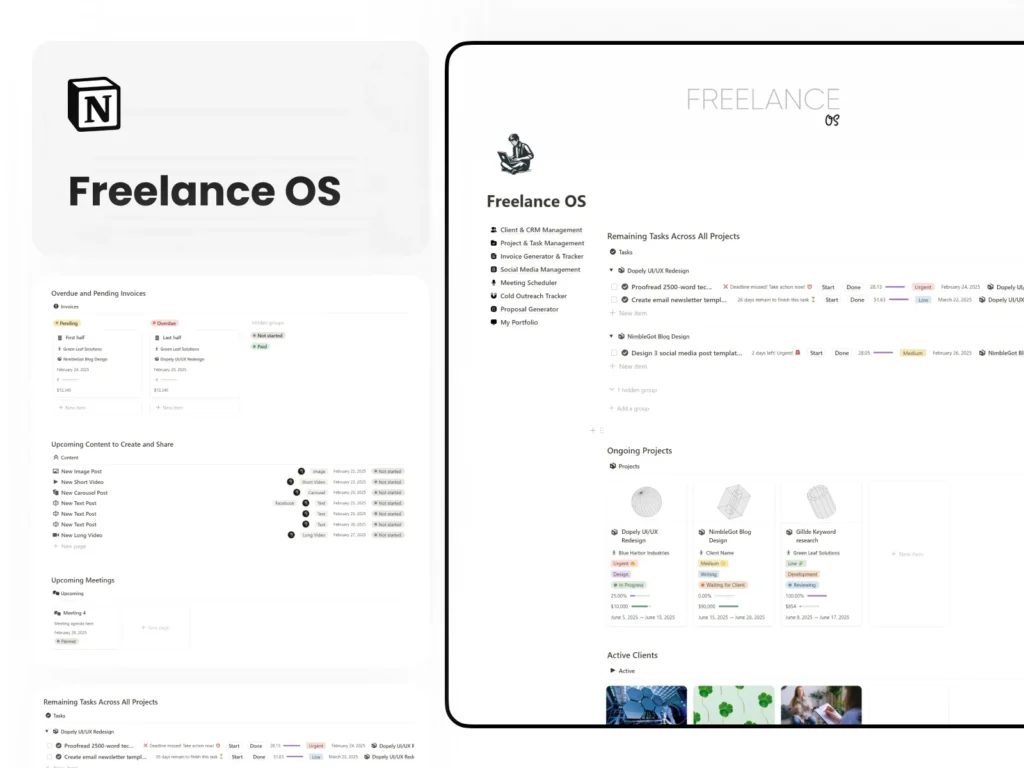
Task: Click Project & Task Management folder icon
Action: point(494,243)
